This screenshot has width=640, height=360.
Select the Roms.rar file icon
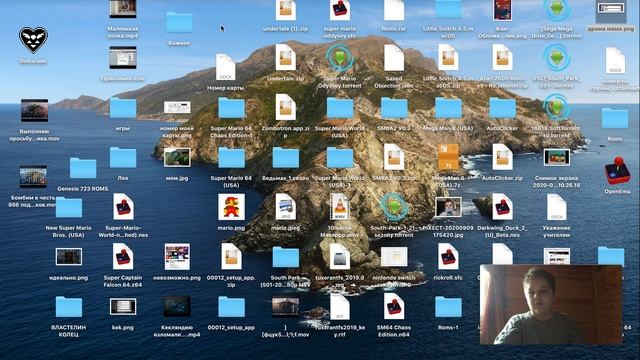(x=394, y=10)
